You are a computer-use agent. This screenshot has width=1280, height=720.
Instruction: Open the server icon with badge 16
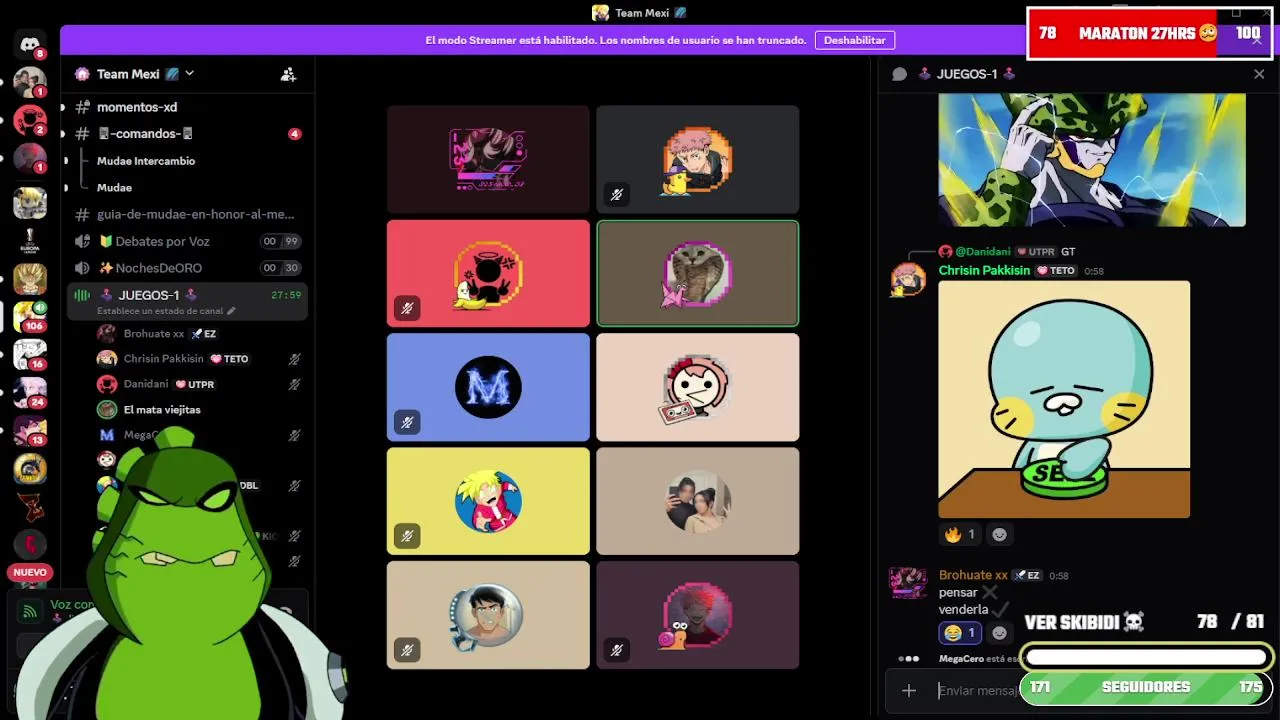[x=29, y=354]
